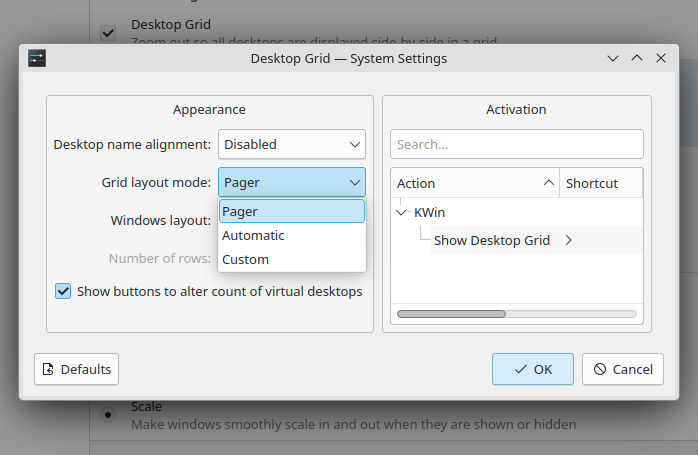
Task: Maximize the Desktop Grid settings dialog
Action: pyautogui.click(x=636, y=59)
